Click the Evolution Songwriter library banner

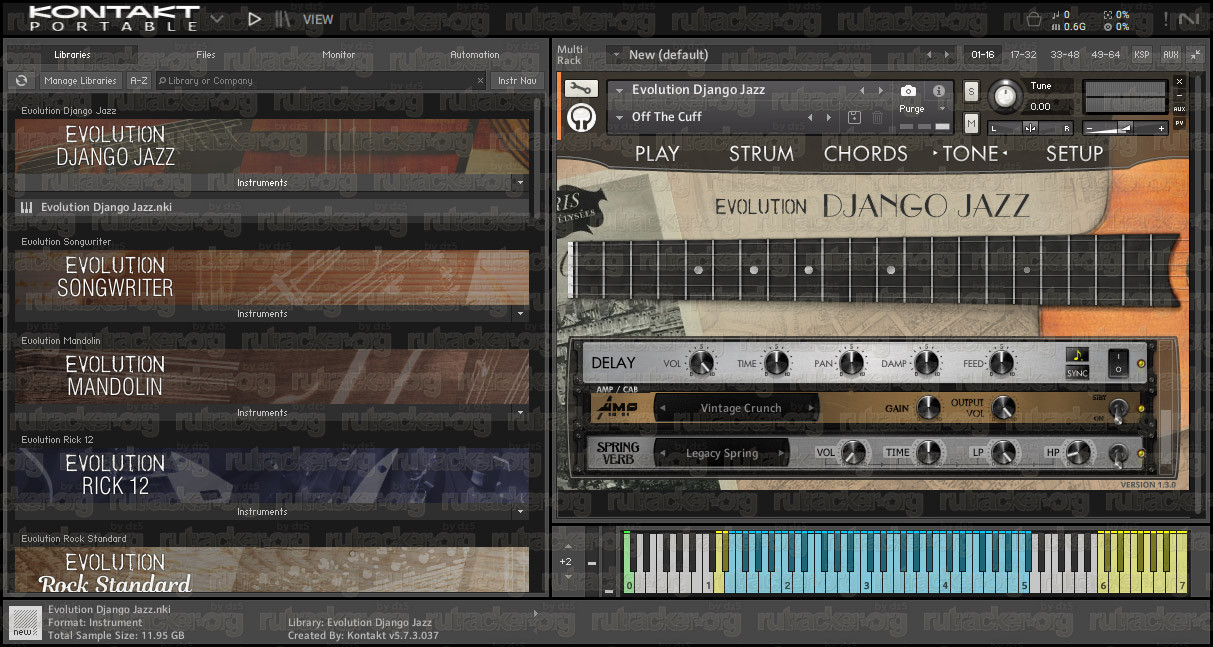click(x=272, y=277)
